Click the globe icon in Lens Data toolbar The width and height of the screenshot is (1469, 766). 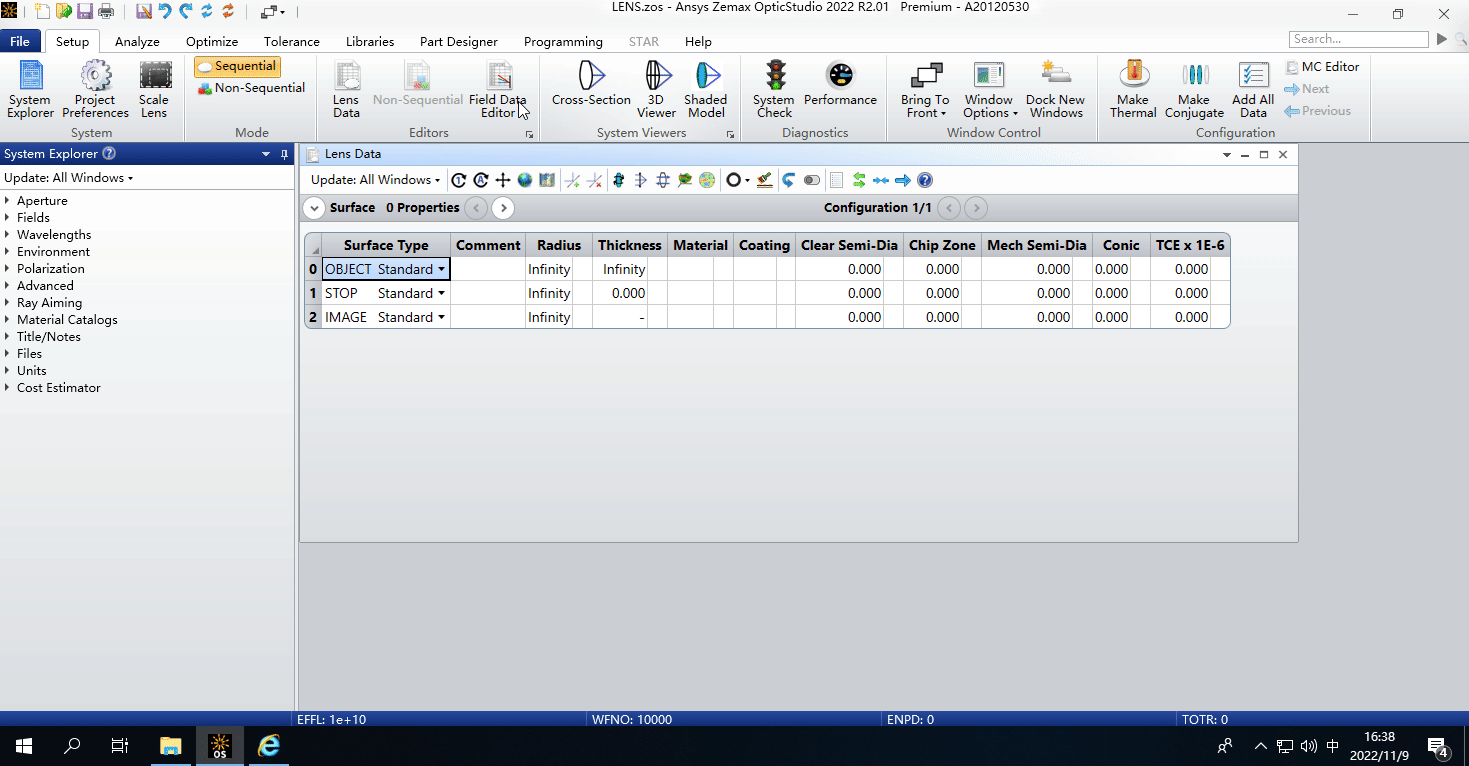tap(525, 180)
